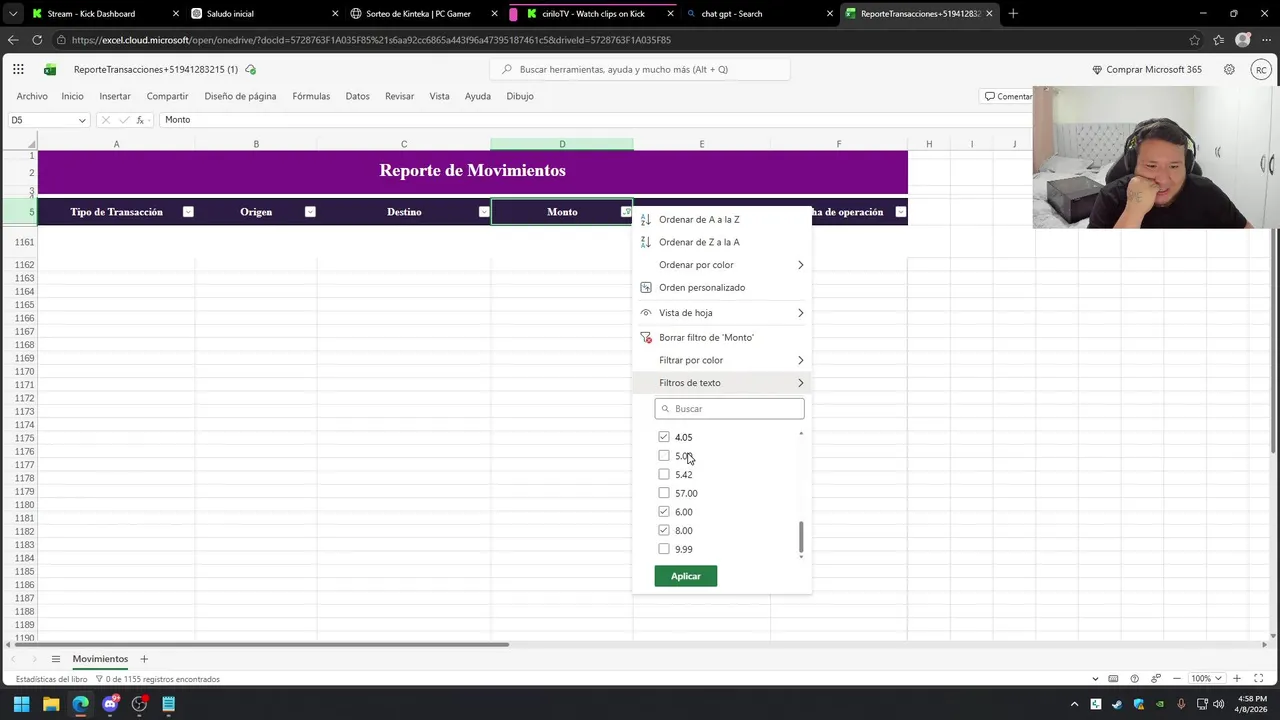1280x720 pixels.
Task: Expand Filtros de texto submenu
Action: [x=722, y=383]
